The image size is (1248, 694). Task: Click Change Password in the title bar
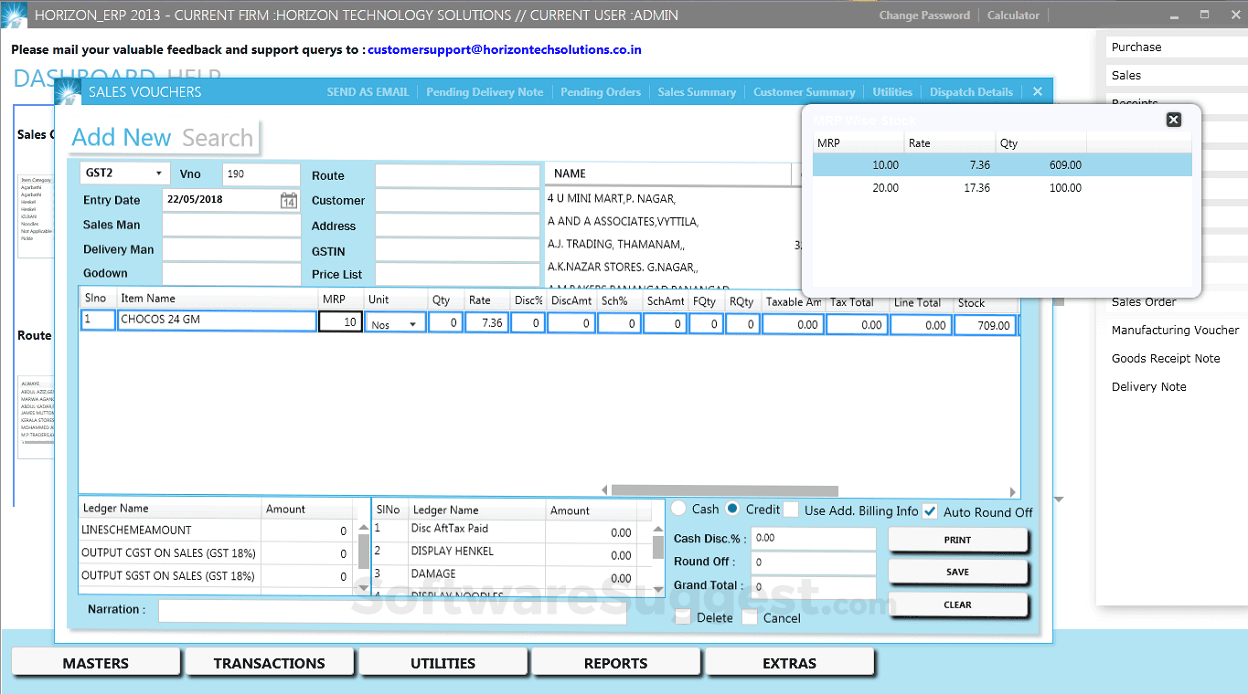pyautogui.click(x=924, y=14)
